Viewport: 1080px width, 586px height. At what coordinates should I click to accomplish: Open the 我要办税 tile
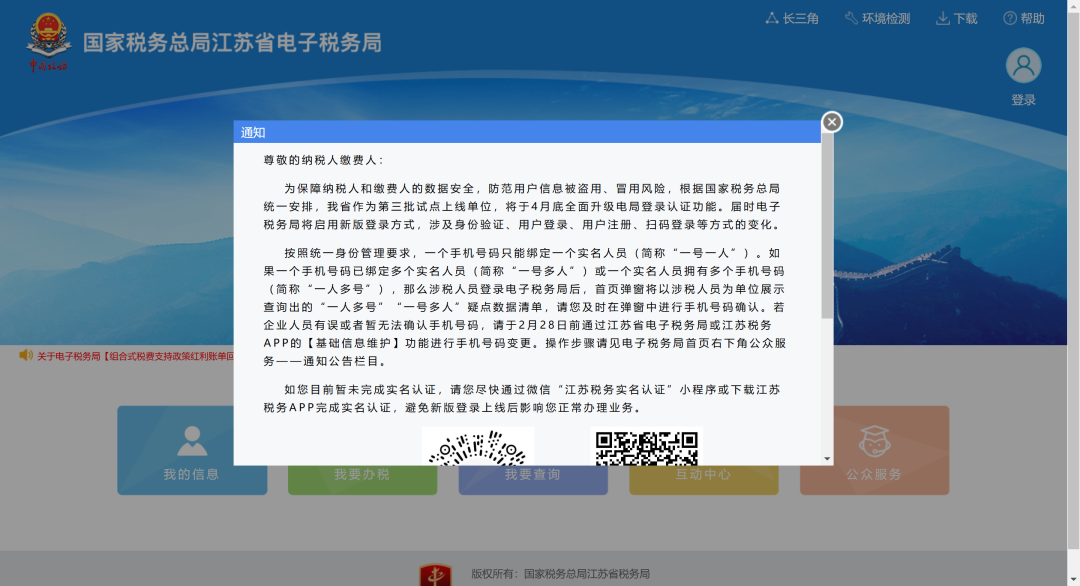[362, 479]
